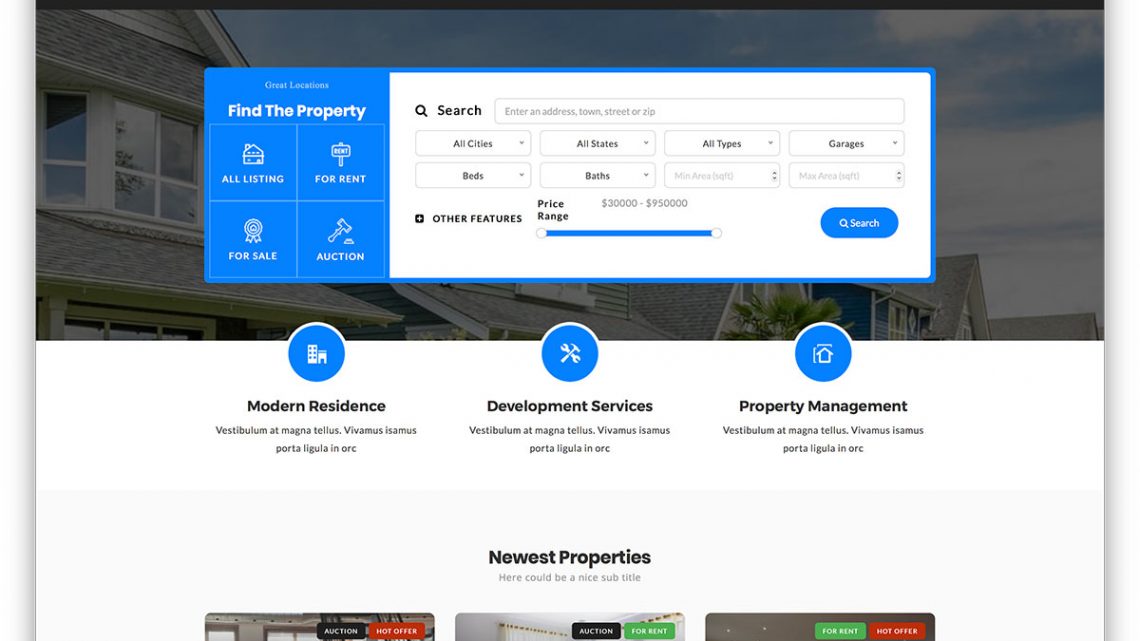Click the Modern Residence building icon
Image resolution: width=1140 pixels, height=641 pixels.
pyautogui.click(x=316, y=353)
